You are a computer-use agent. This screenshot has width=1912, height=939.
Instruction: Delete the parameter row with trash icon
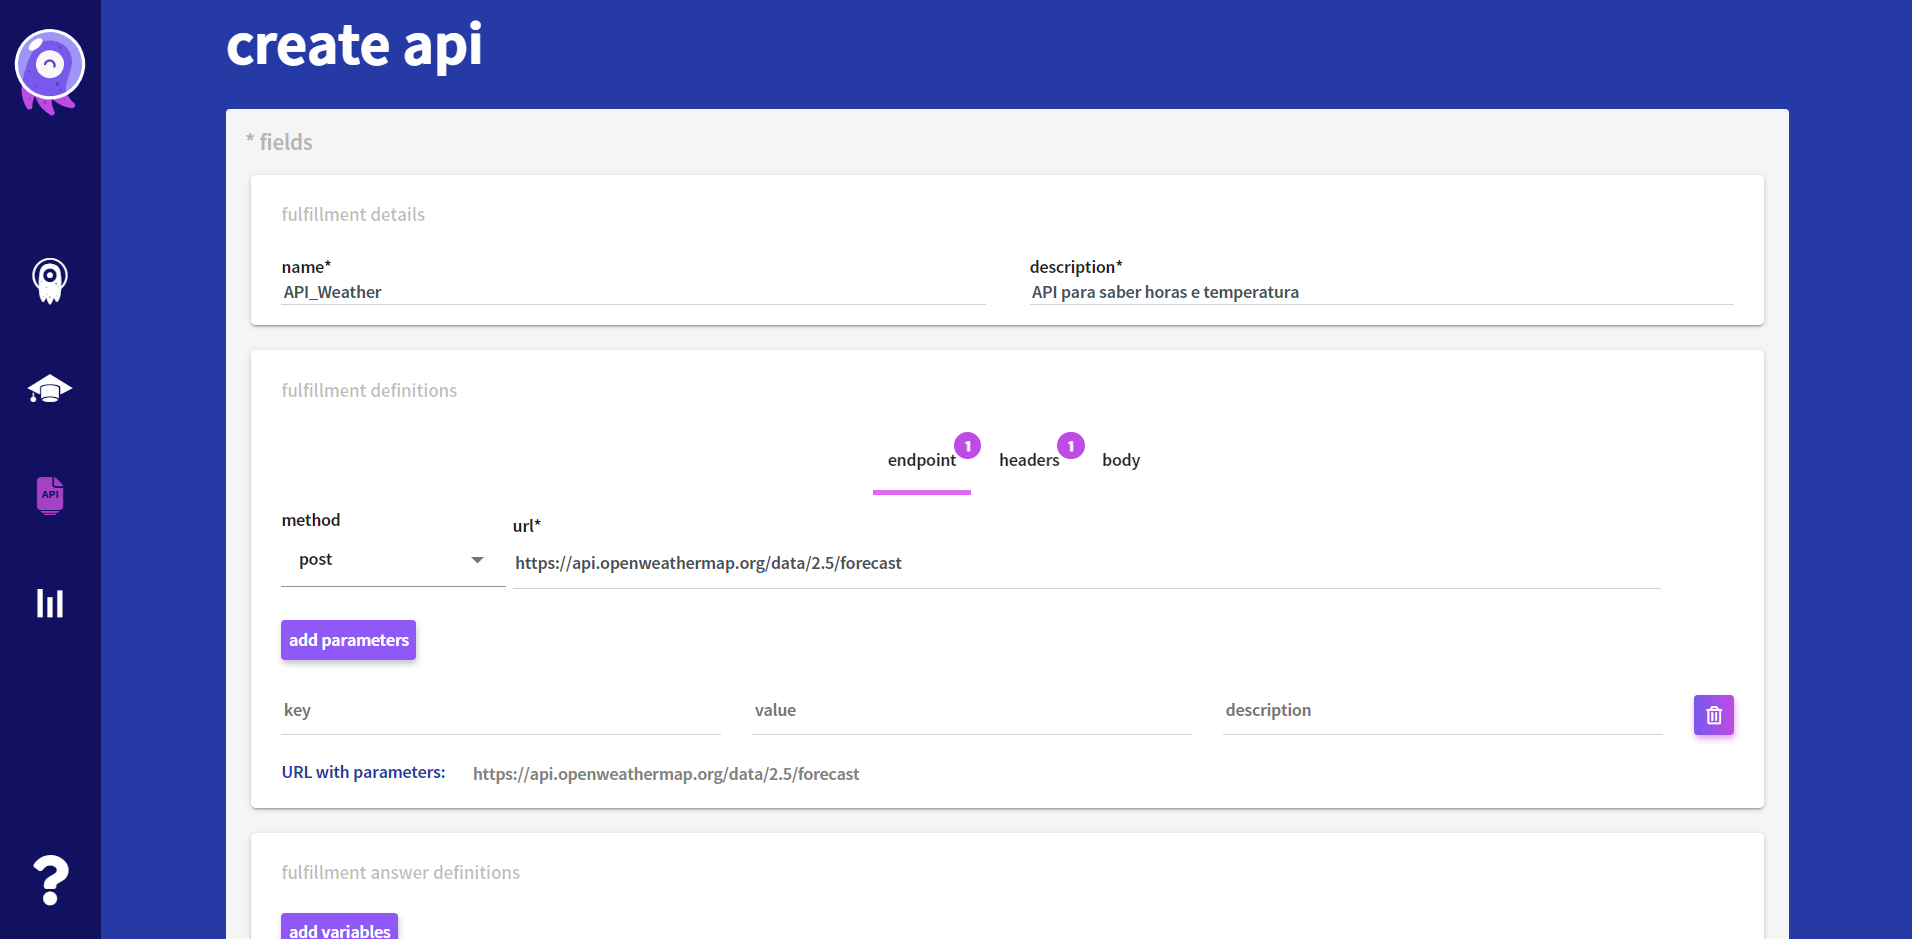tap(1713, 715)
